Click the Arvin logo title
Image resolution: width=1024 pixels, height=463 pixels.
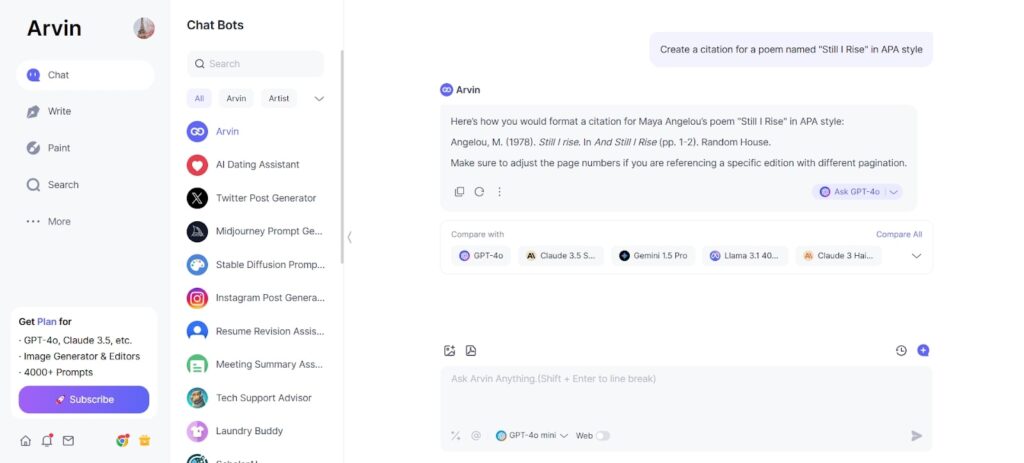(54, 28)
